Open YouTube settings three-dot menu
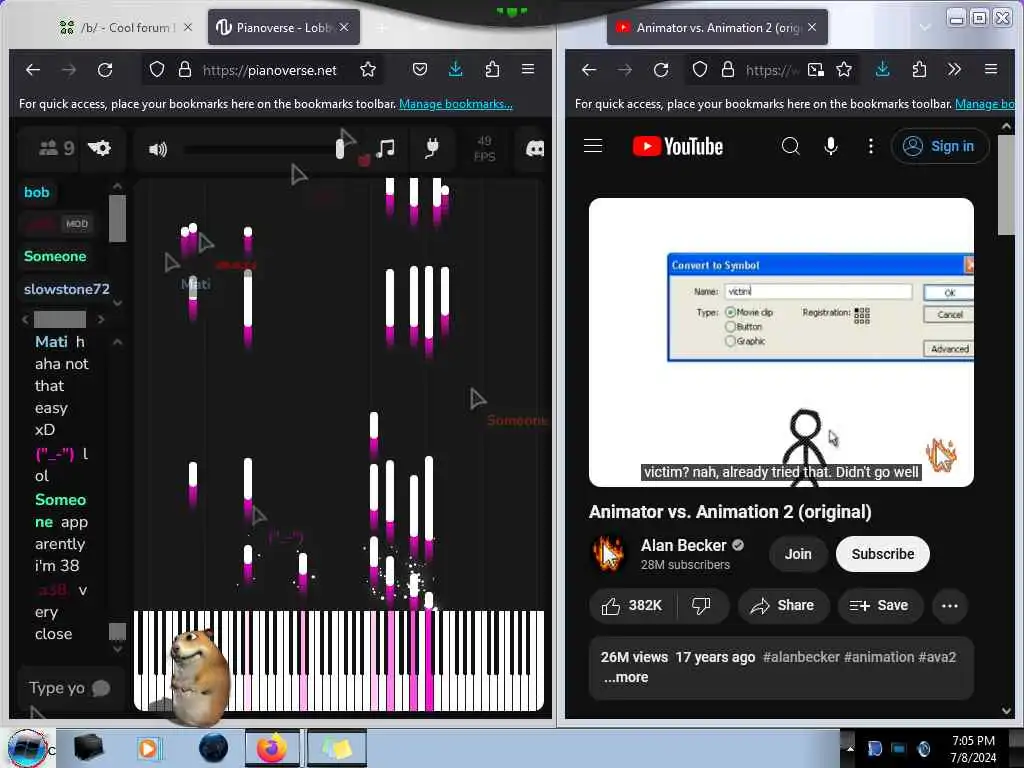The width and height of the screenshot is (1024, 768). [871, 146]
